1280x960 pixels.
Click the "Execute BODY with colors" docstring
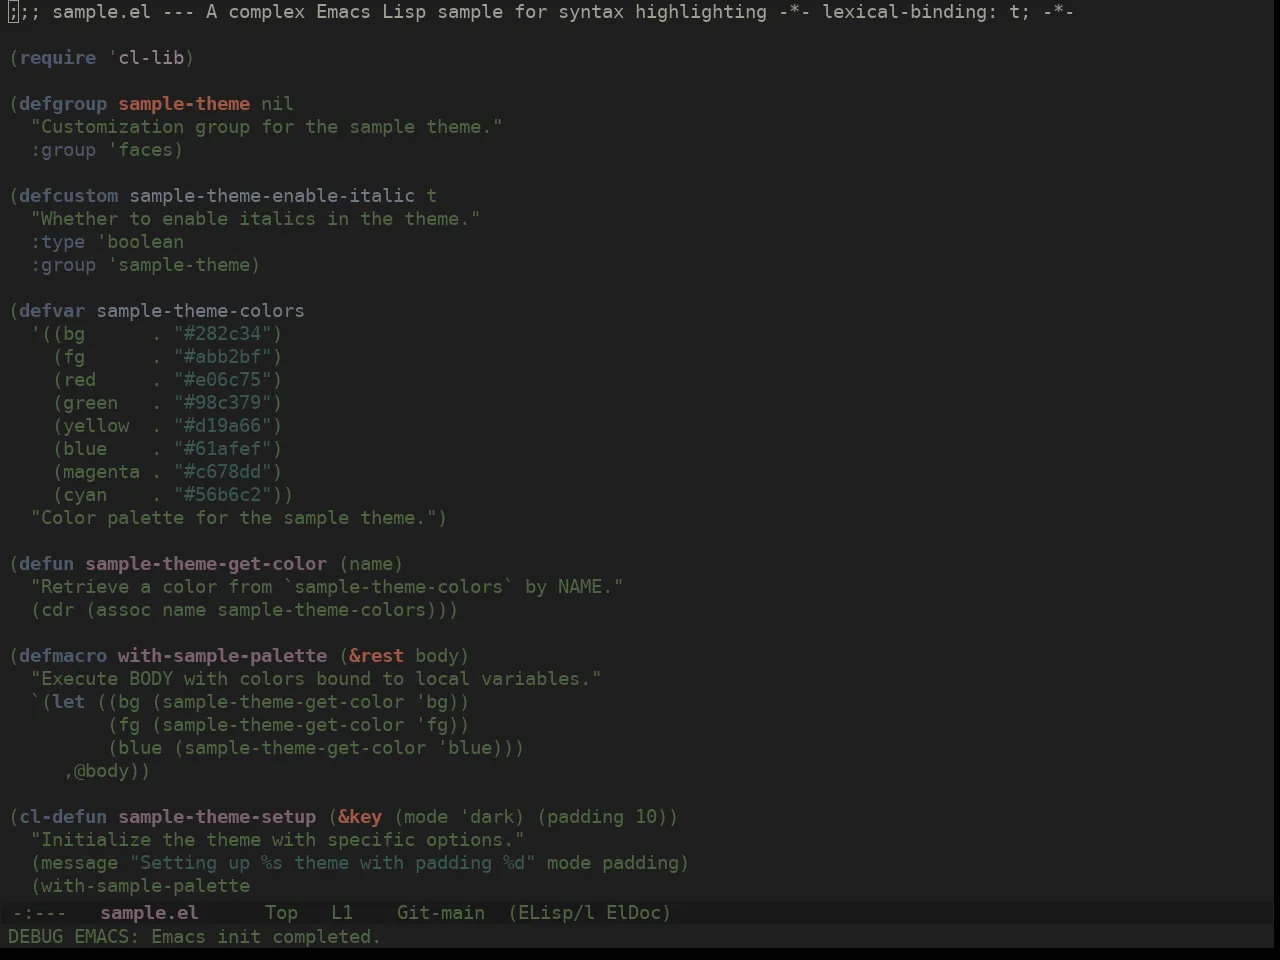316,679
